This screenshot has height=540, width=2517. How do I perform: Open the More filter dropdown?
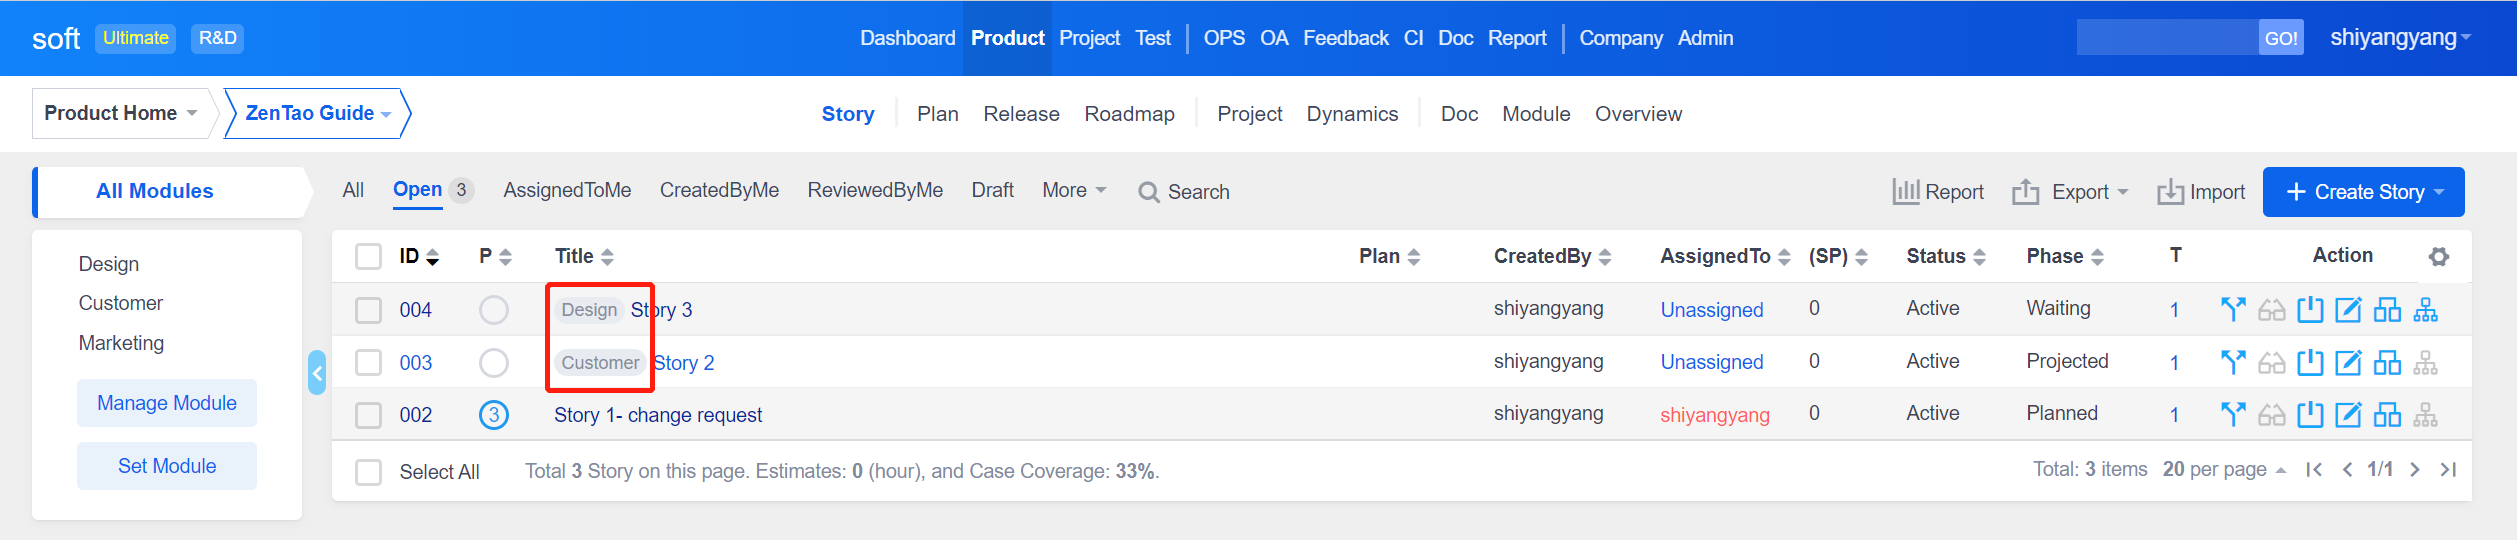tap(1073, 190)
